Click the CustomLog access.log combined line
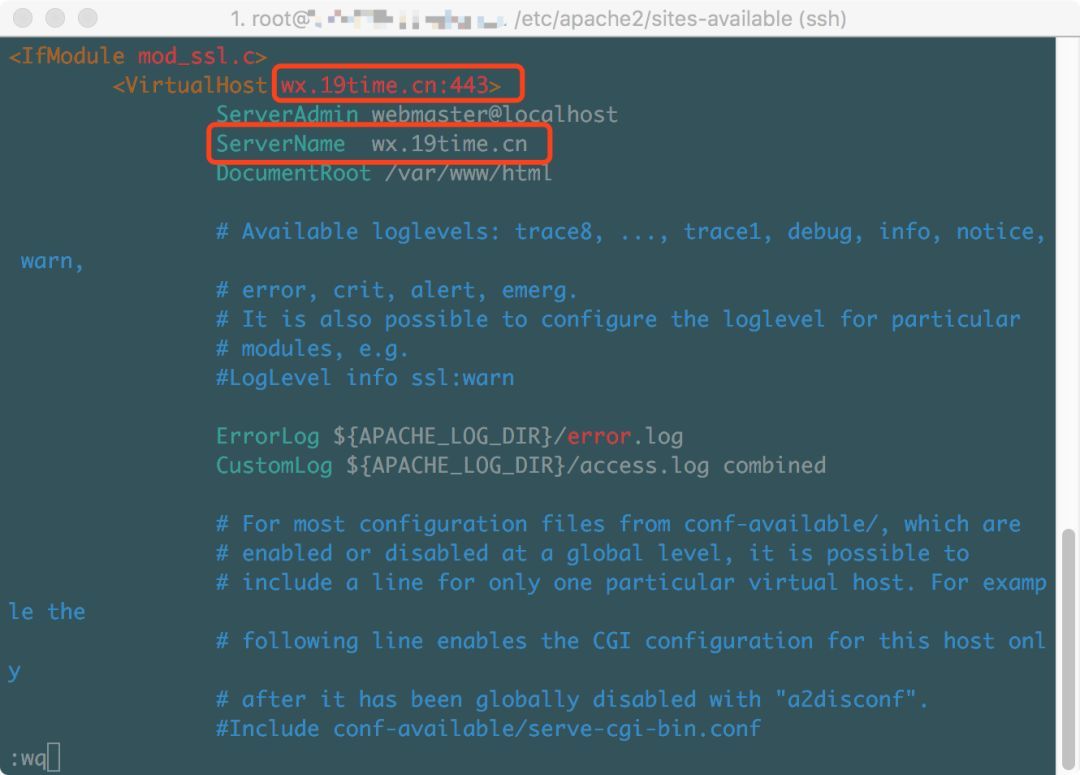 521,466
